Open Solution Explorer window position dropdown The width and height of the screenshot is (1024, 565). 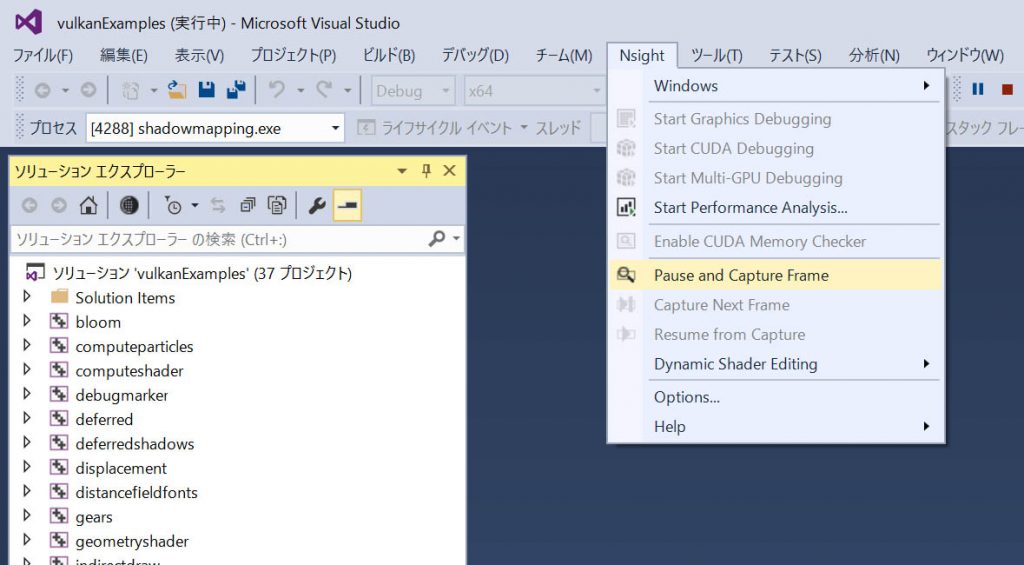coord(402,171)
